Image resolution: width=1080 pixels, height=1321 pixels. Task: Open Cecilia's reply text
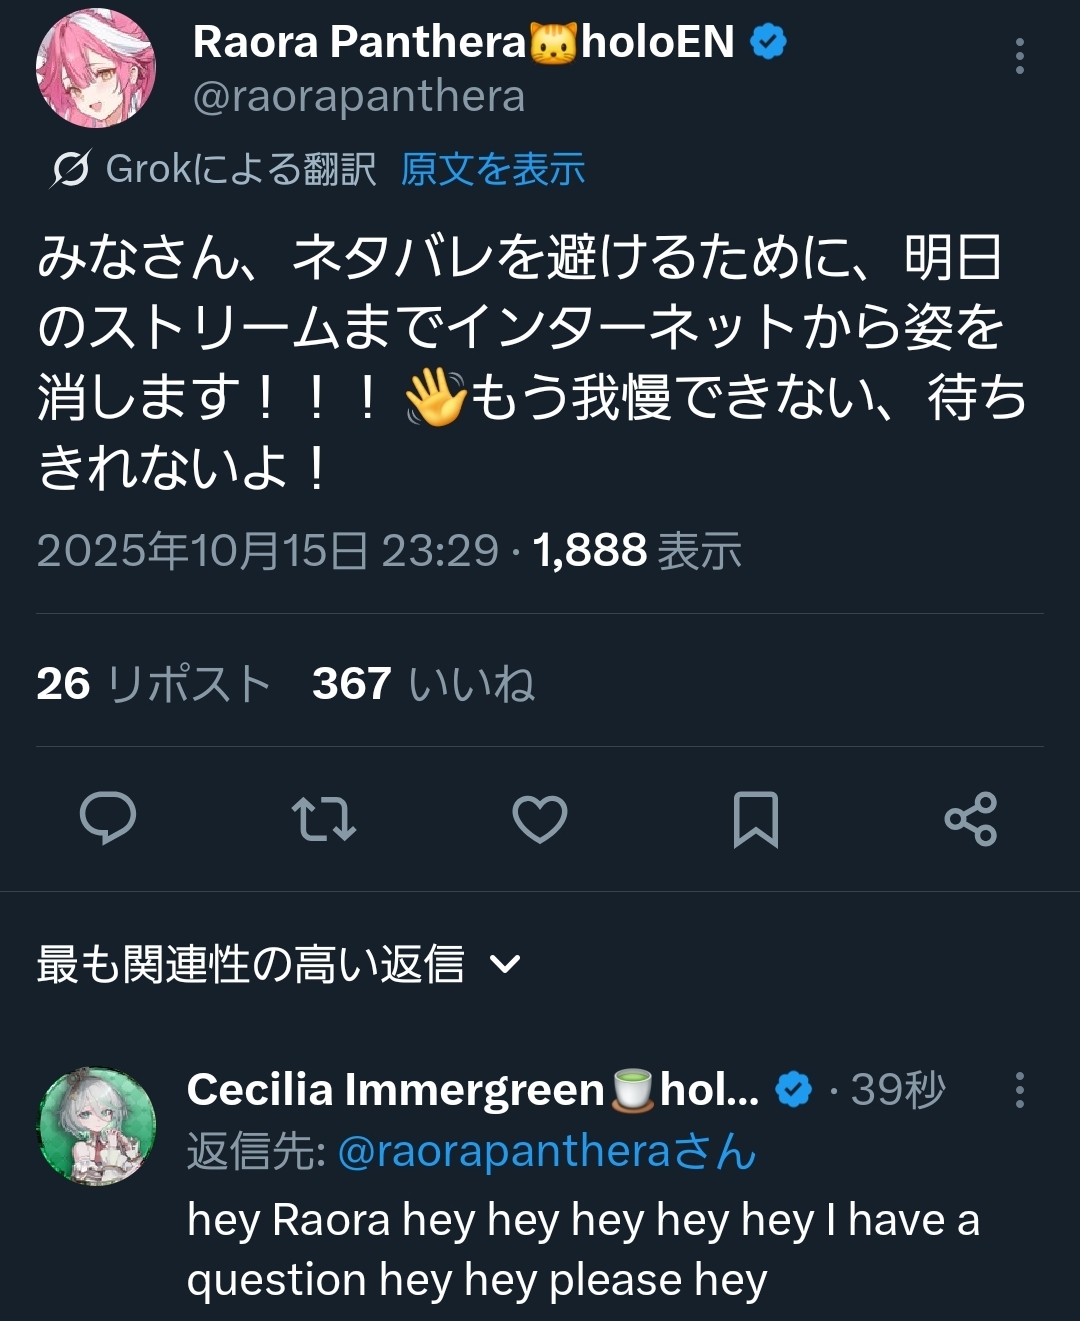(x=582, y=1250)
